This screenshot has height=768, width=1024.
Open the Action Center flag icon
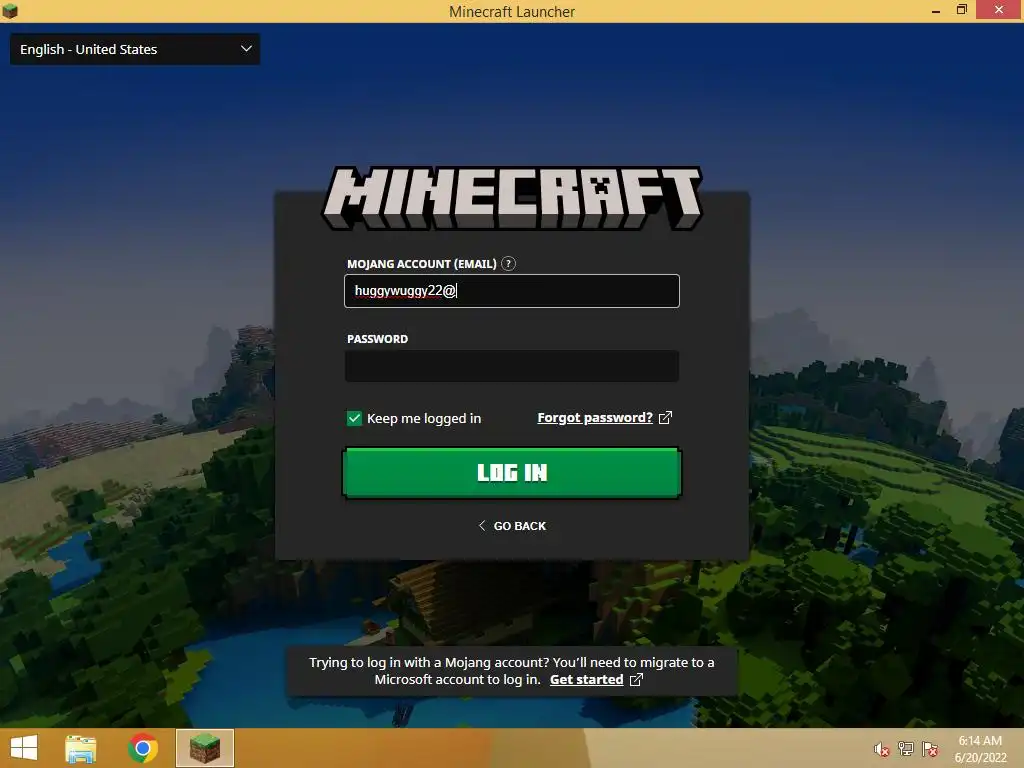pos(930,749)
